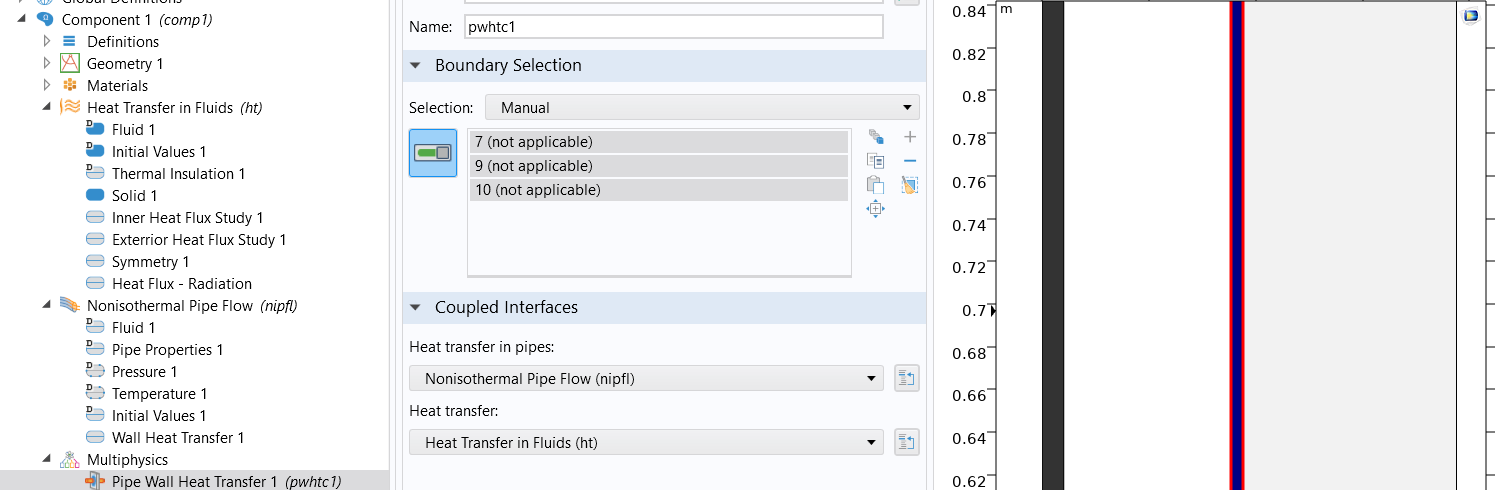Open the Heat transfer interface dropdown

(646, 442)
